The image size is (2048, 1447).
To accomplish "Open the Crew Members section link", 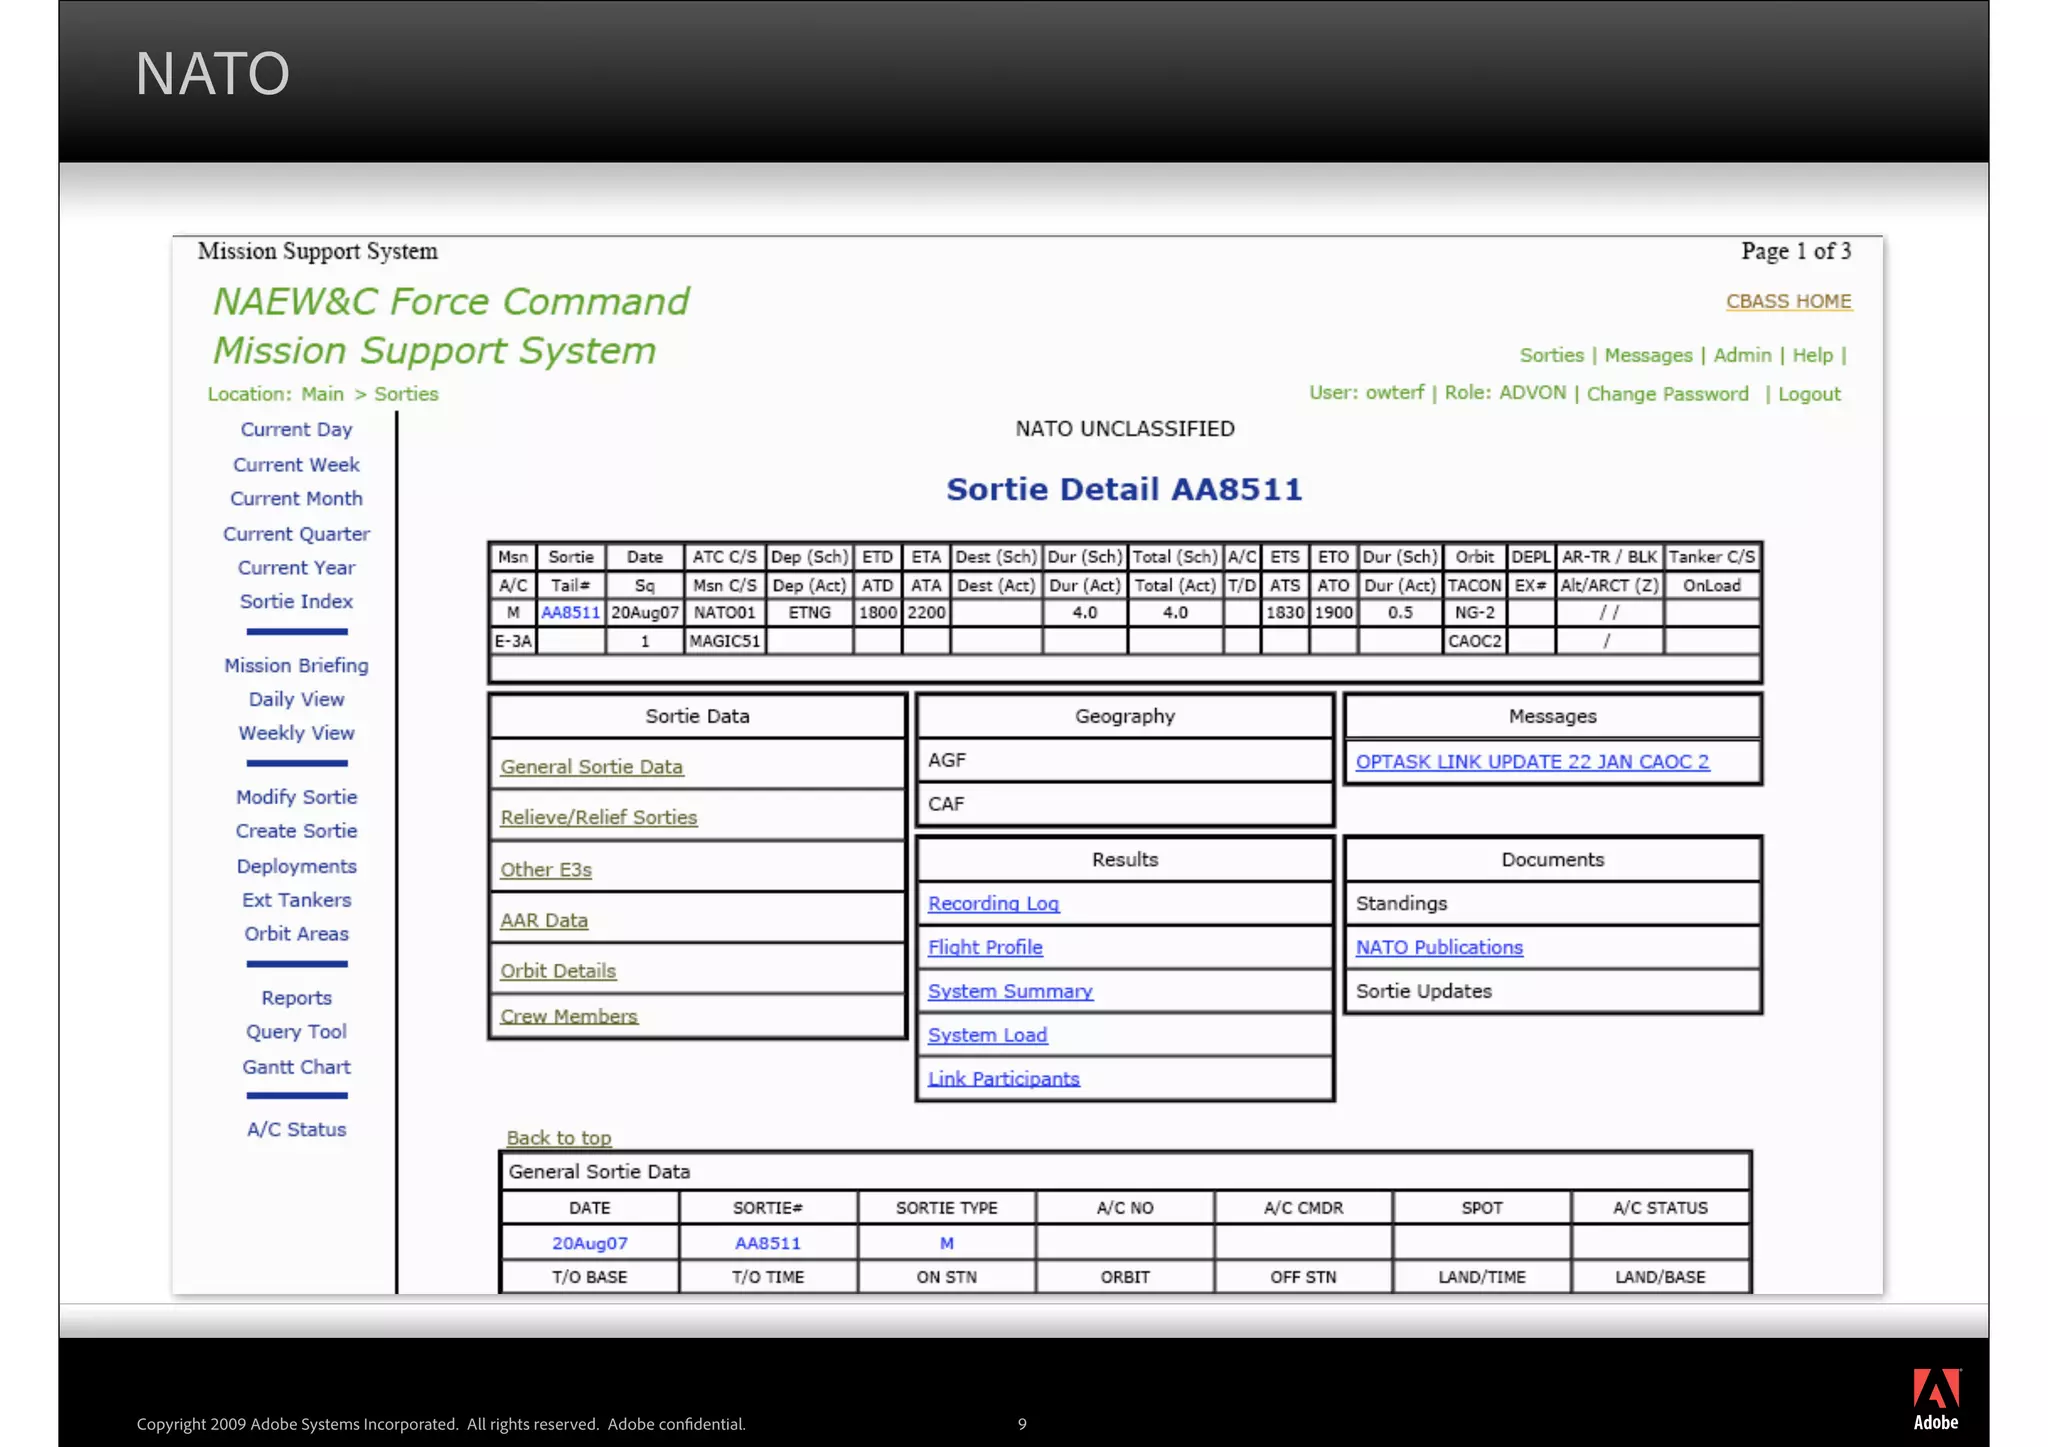I will [568, 1016].
